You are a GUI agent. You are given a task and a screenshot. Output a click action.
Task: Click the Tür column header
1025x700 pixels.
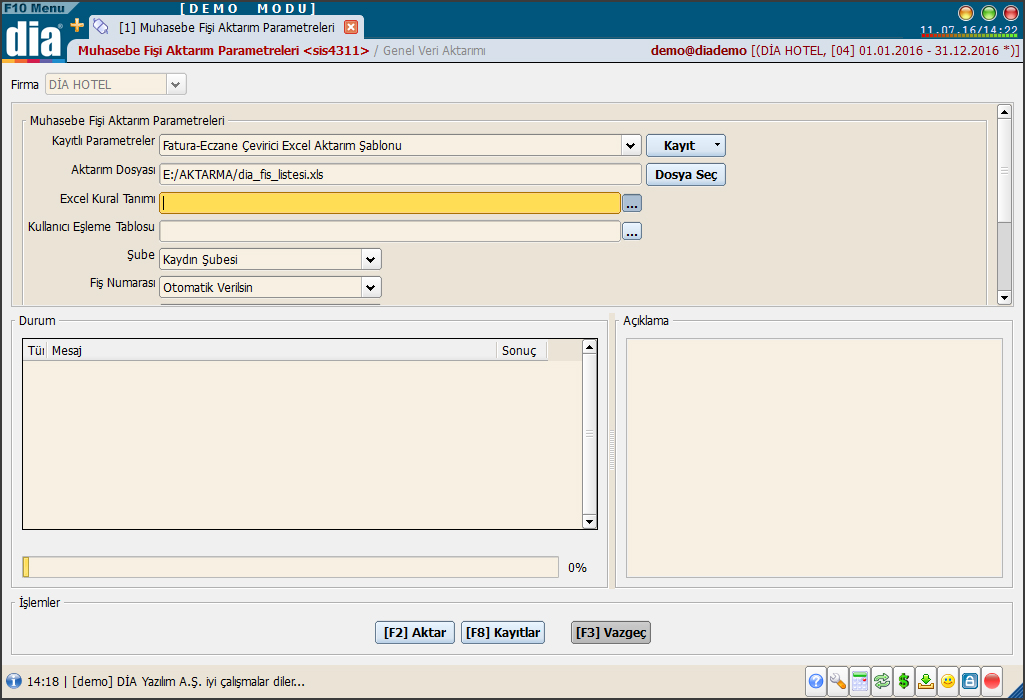[35, 351]
